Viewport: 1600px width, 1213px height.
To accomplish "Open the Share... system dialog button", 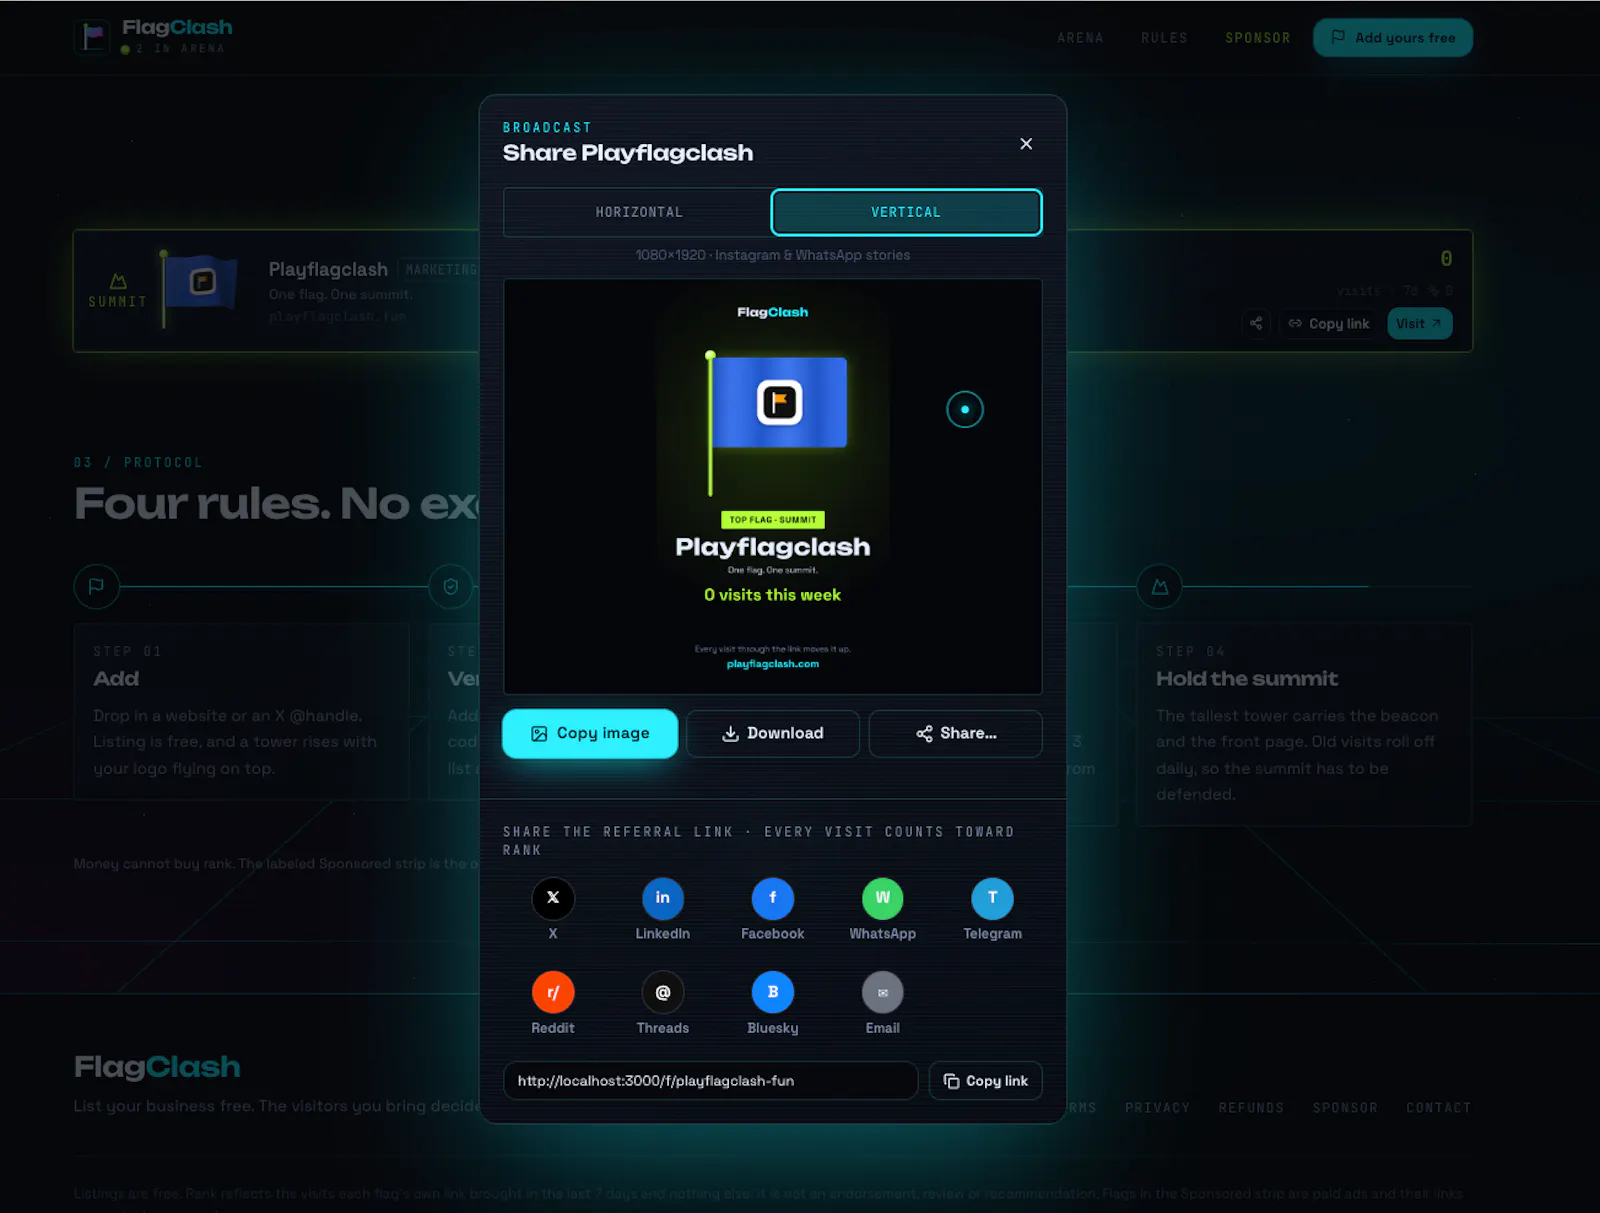I will point(956,734).
